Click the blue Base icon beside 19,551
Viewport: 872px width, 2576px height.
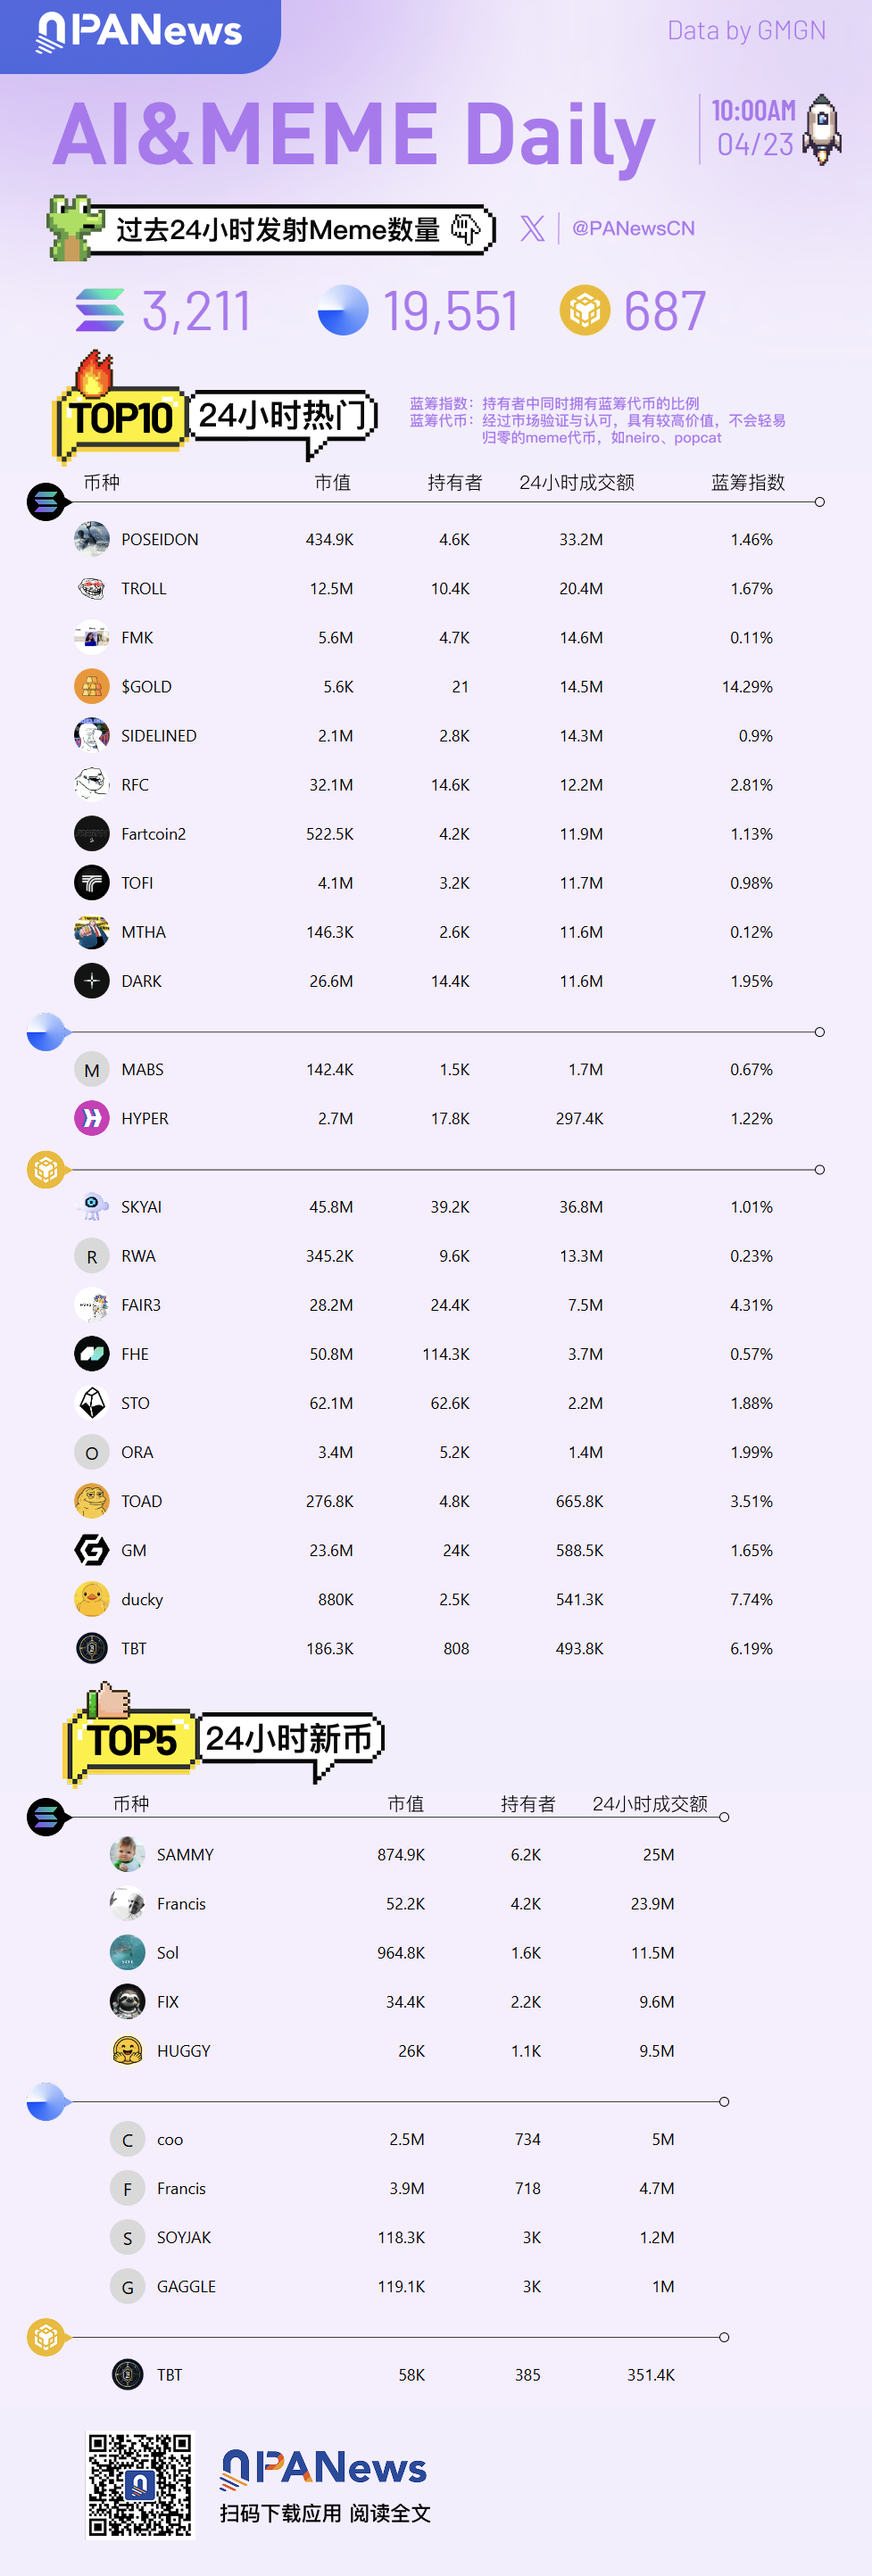[343, 310]
